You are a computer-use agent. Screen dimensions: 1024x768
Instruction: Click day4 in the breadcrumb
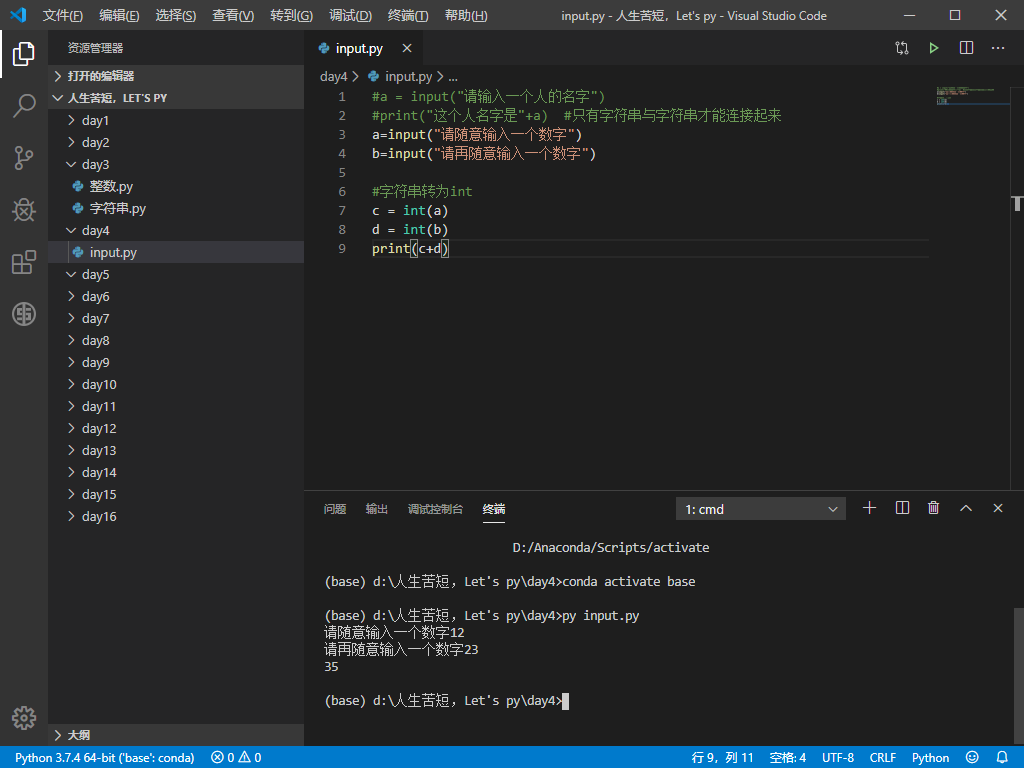334,76
